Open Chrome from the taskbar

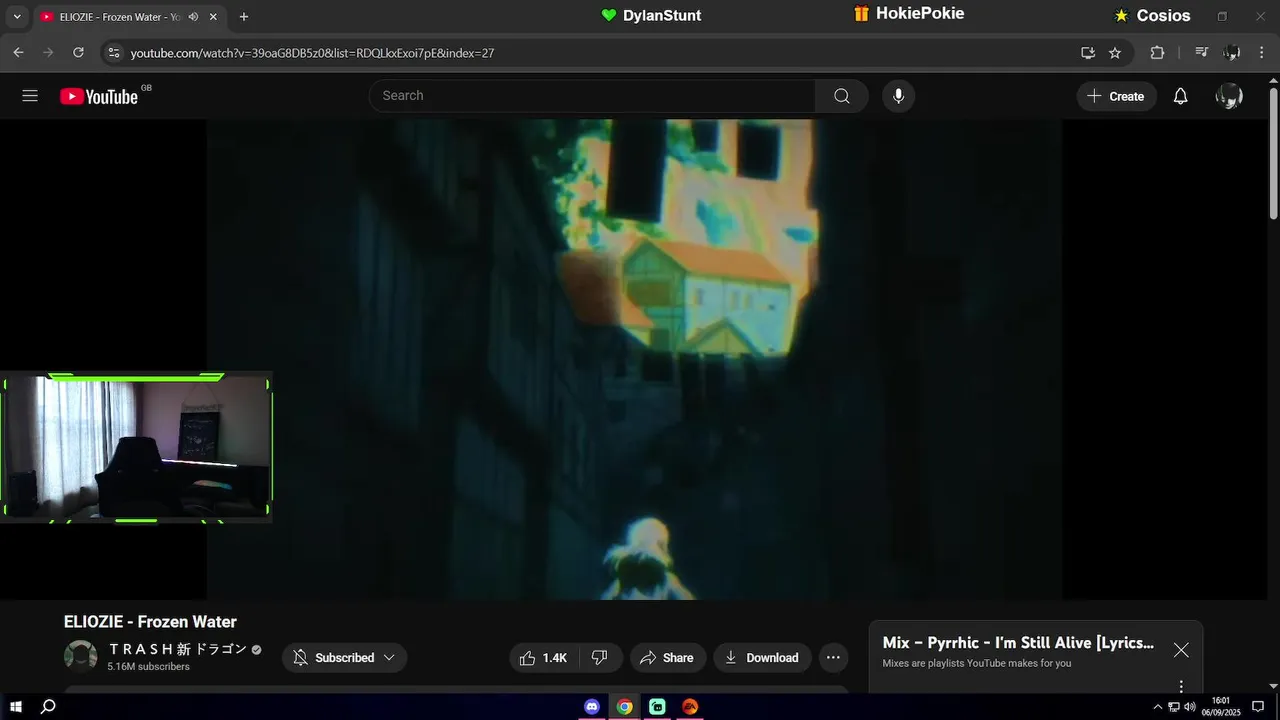pyautogui.click(x=625, y=707)
